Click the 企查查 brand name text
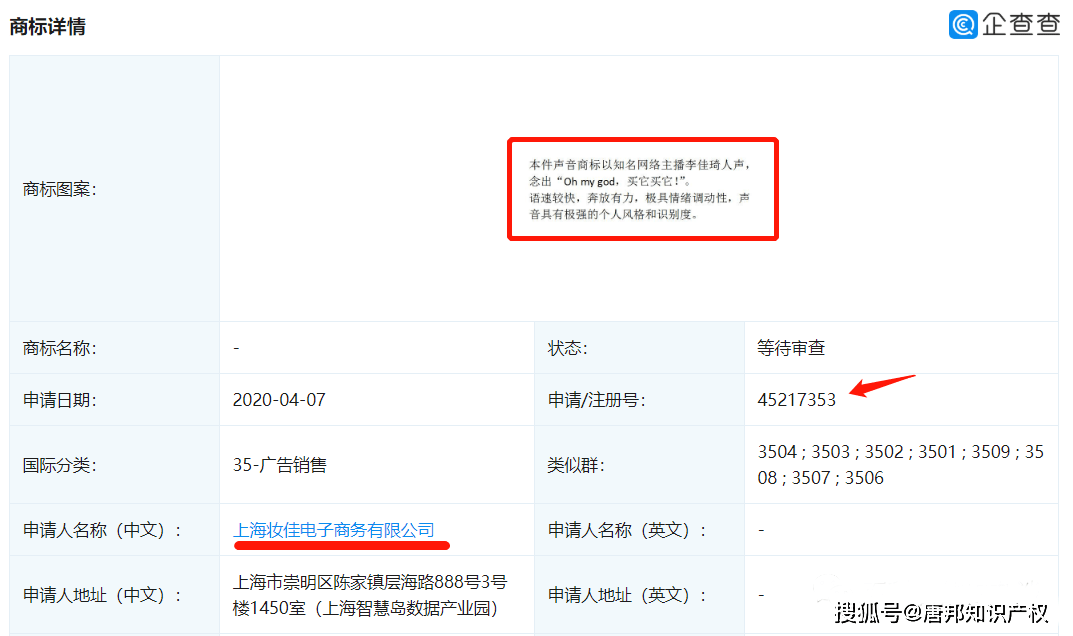1073x636 pixels. [x=1019, y=24]
